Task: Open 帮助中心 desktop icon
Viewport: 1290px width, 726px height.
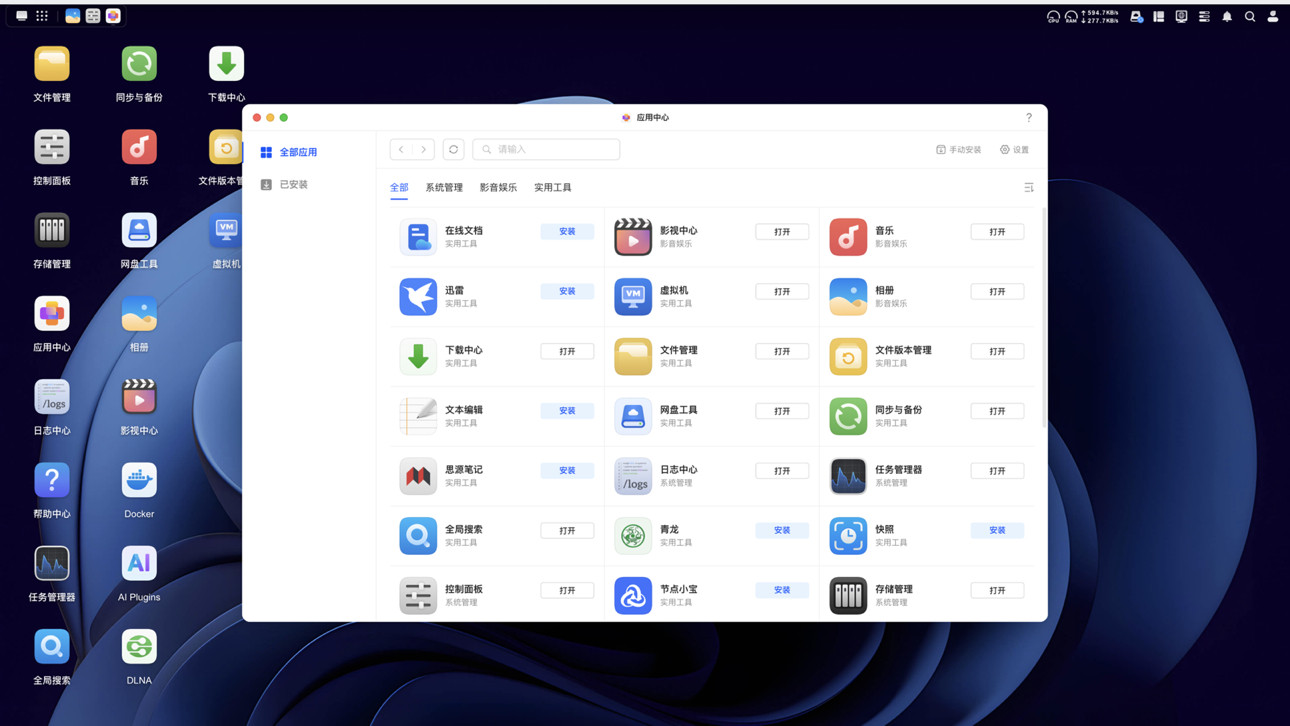Action: point(52,480)
